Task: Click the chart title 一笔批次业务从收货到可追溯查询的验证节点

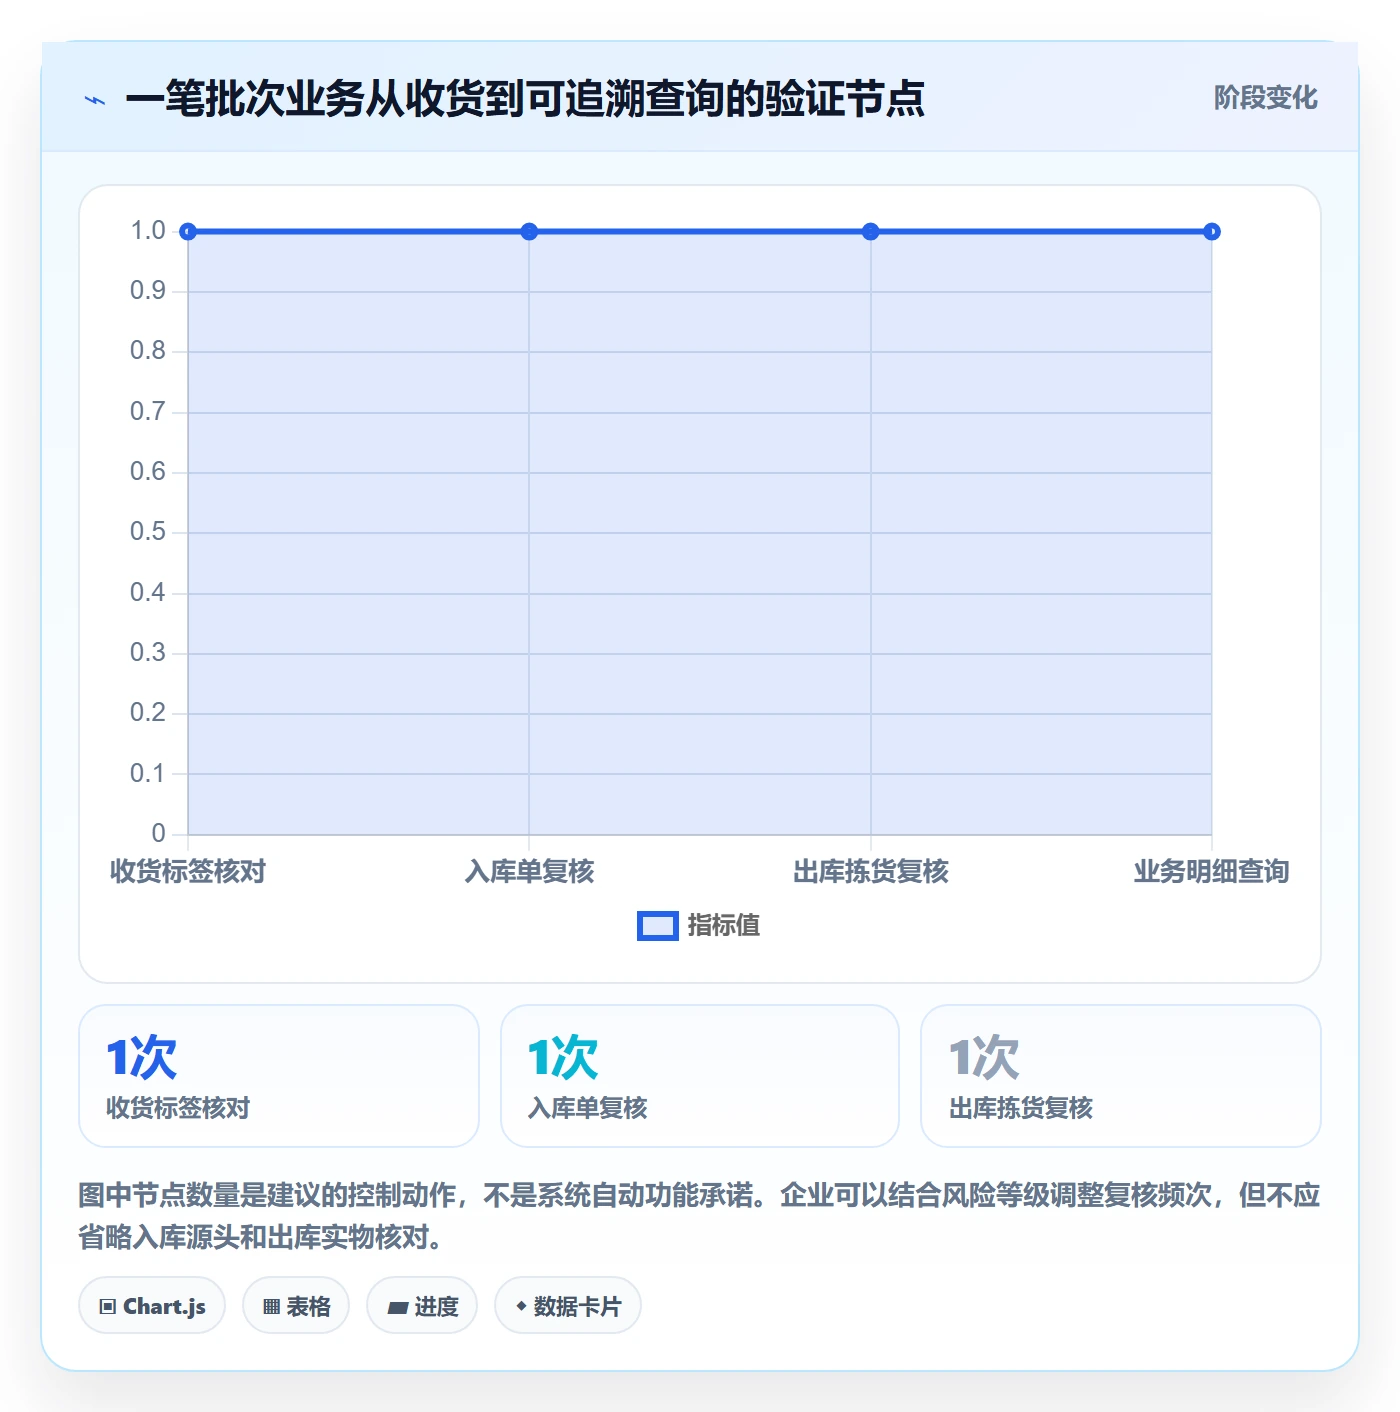Action: tap(525, 99)
